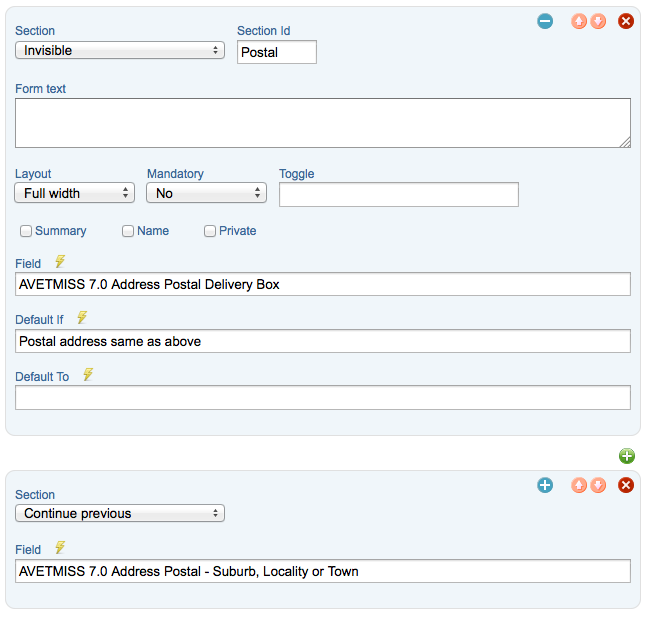The height and width of the screenshot is (618, 648).
Task: Move the Postal section up
Action: (x=579, y=21)
